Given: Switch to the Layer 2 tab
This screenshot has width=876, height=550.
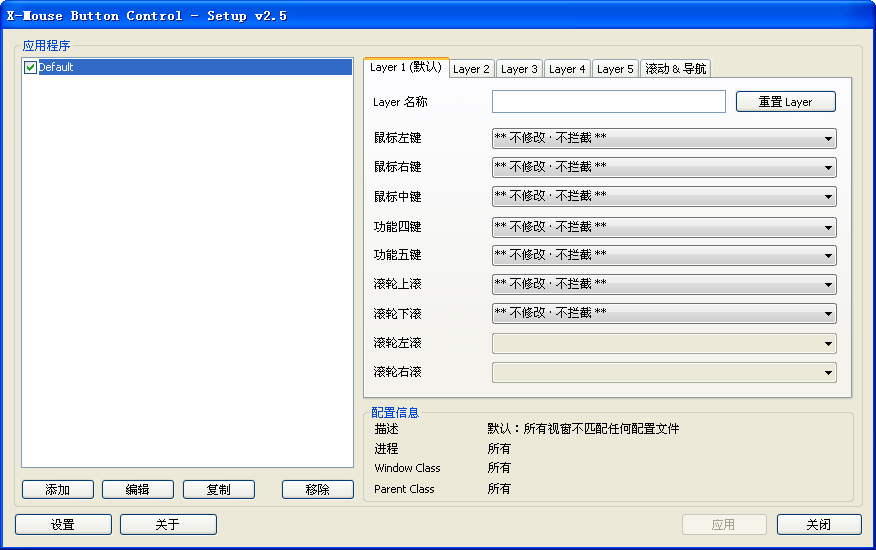Looking at the screenshot, I should click(472, 69).
